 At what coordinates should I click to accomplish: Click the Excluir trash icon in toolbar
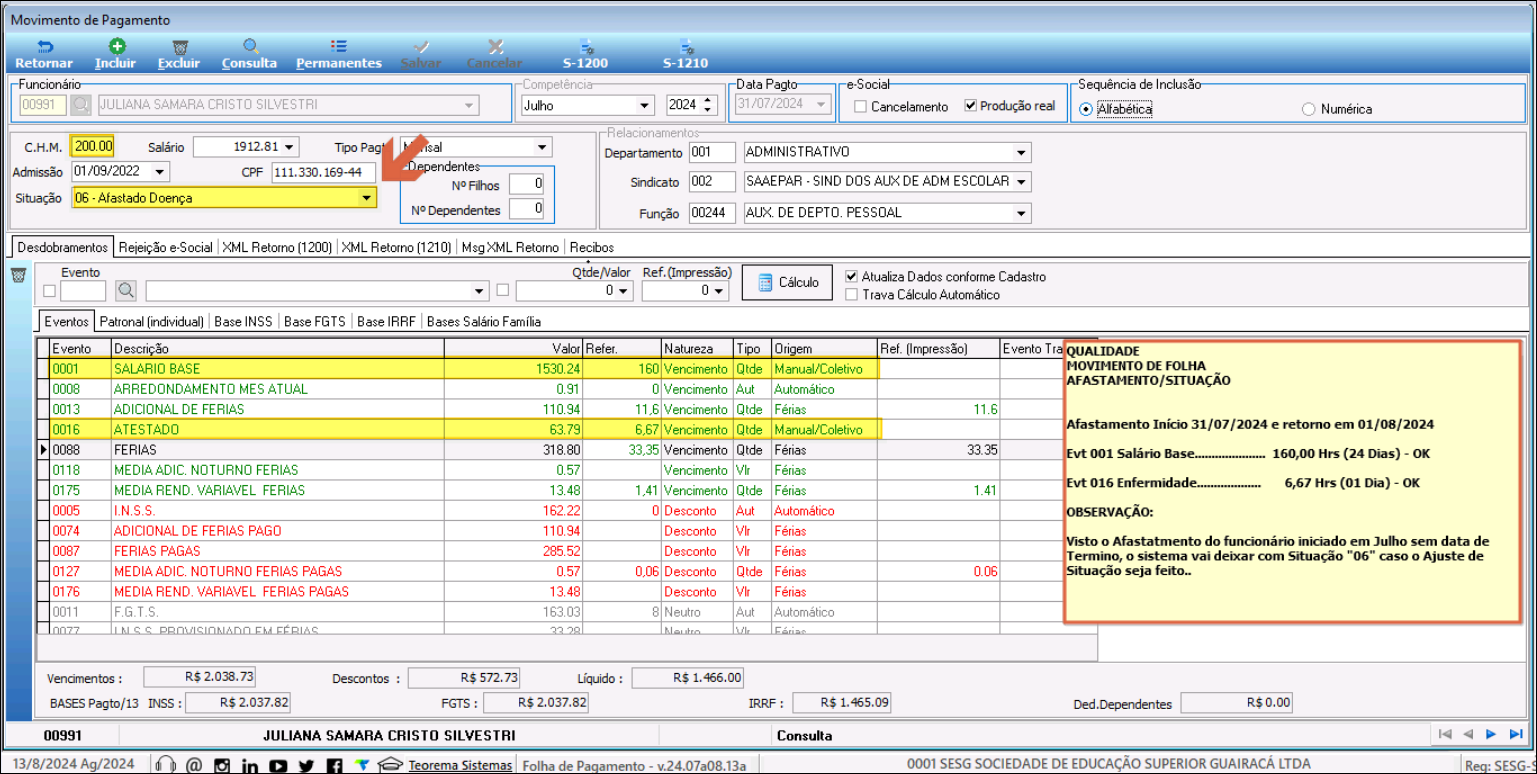180,47
